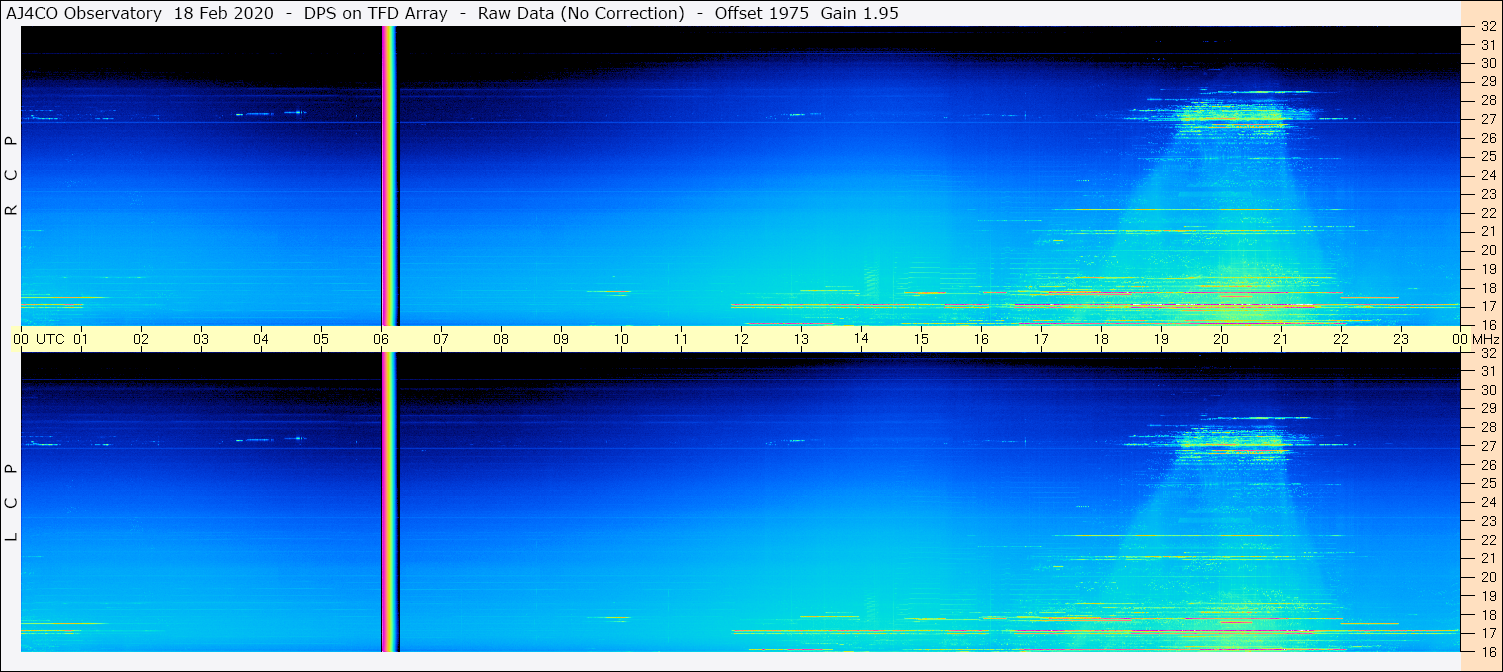Click the "Offset 1975" value in header
Viewport: 1503px width, 672px height.
(x=761, y=13)
